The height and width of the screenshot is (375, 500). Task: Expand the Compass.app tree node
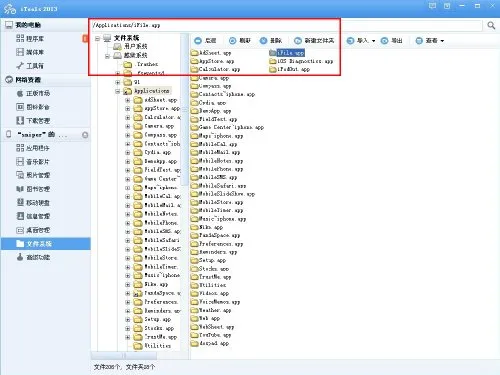(x=127, y=135)
